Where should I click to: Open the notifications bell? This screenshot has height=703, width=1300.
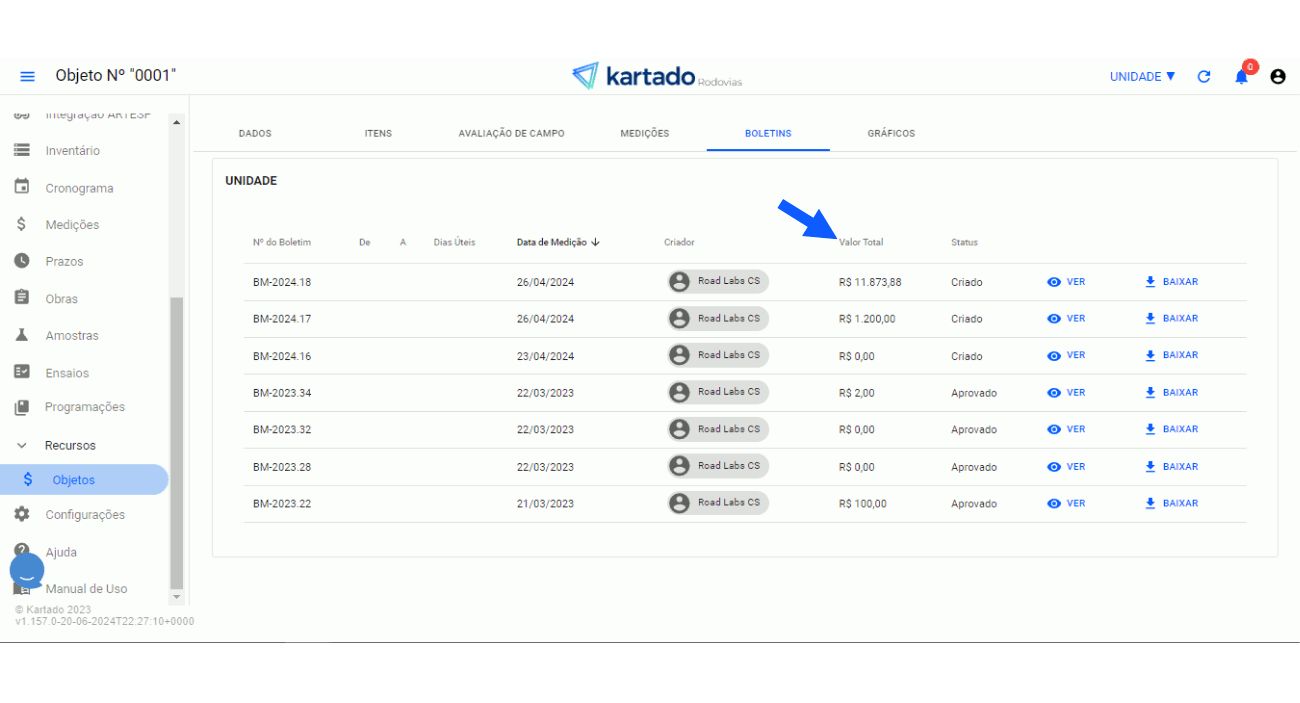(x=1241, y=77)
